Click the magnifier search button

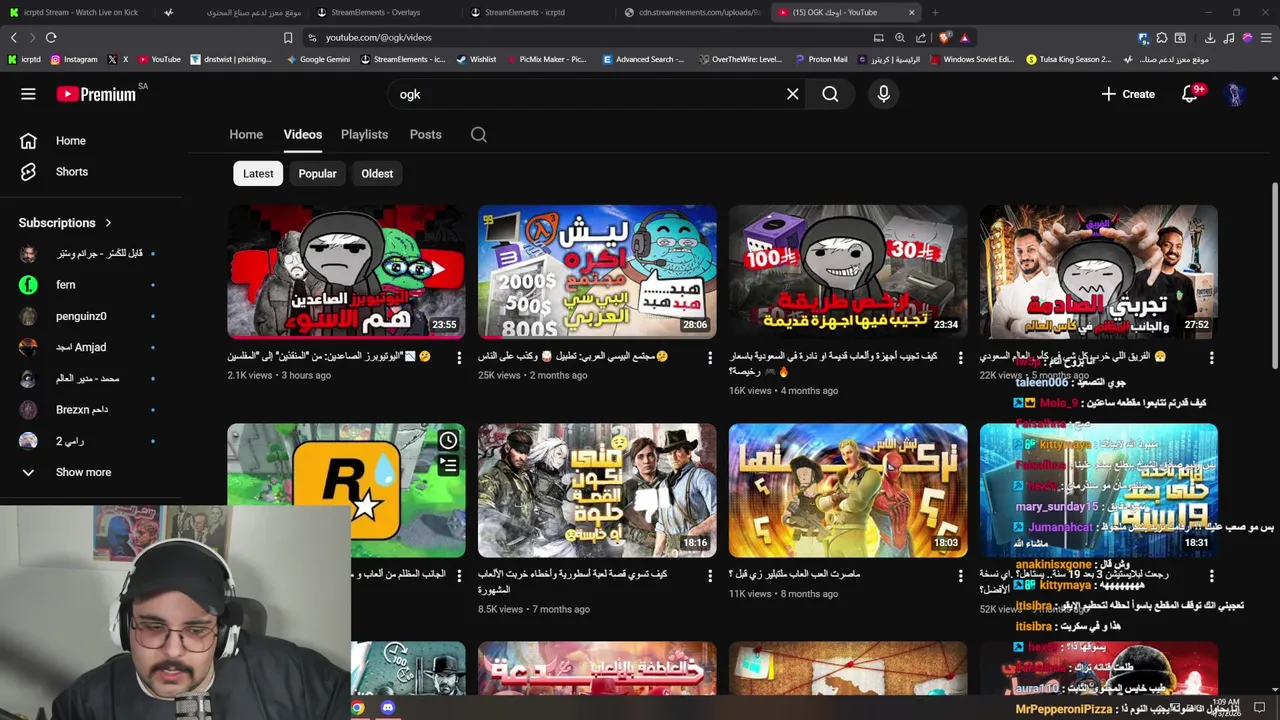pyautogui.click(x=830, y=94)
